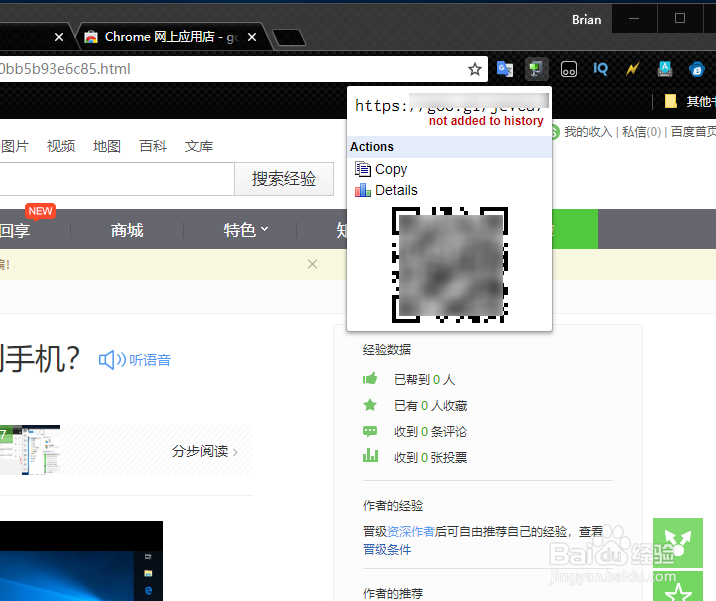Close the leftmost partially visible tab
The width and height of the screenshot is (716, 601).
[x=59, y=37]
